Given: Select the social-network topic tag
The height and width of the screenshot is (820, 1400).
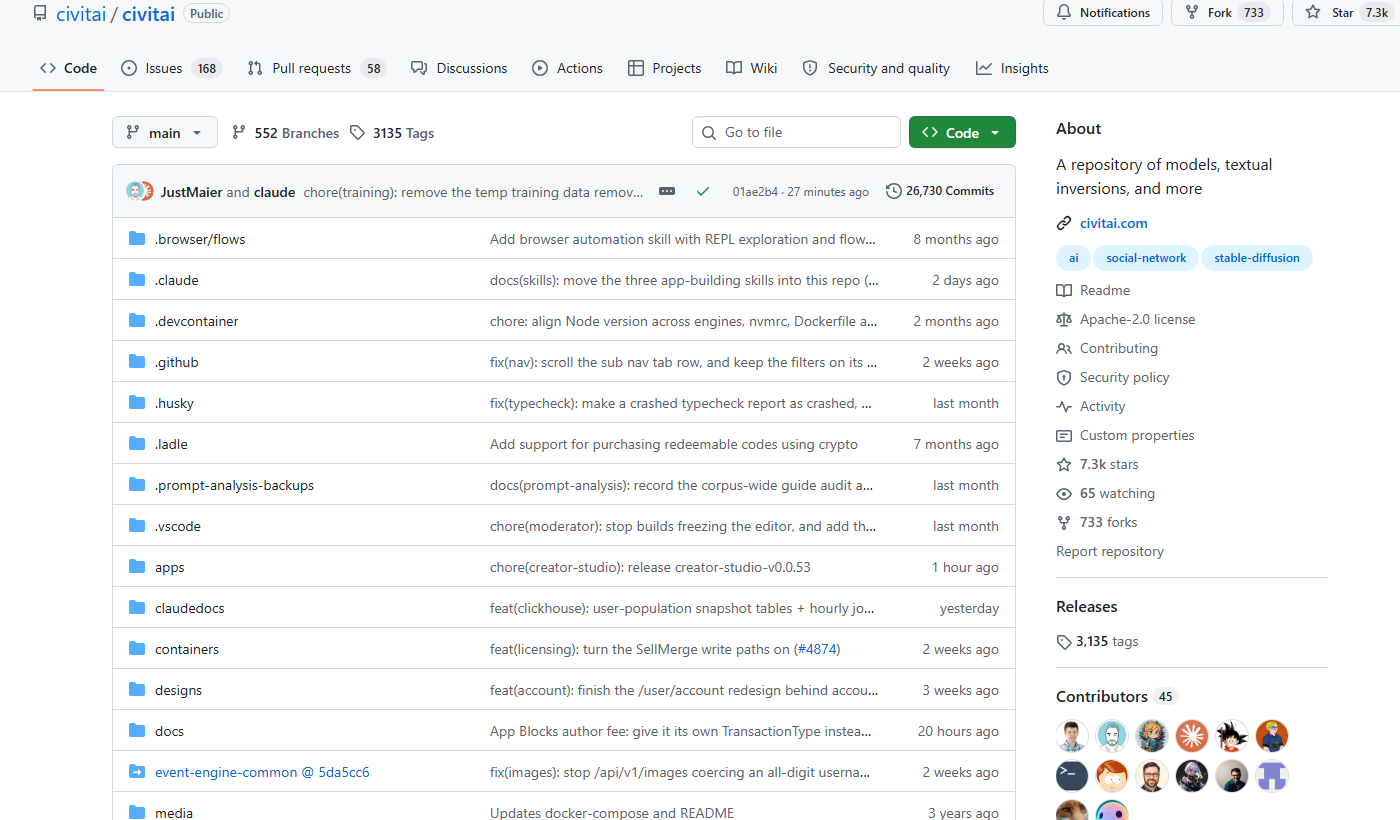Looking at the screenshot, I should click(x=1146, y=258).
